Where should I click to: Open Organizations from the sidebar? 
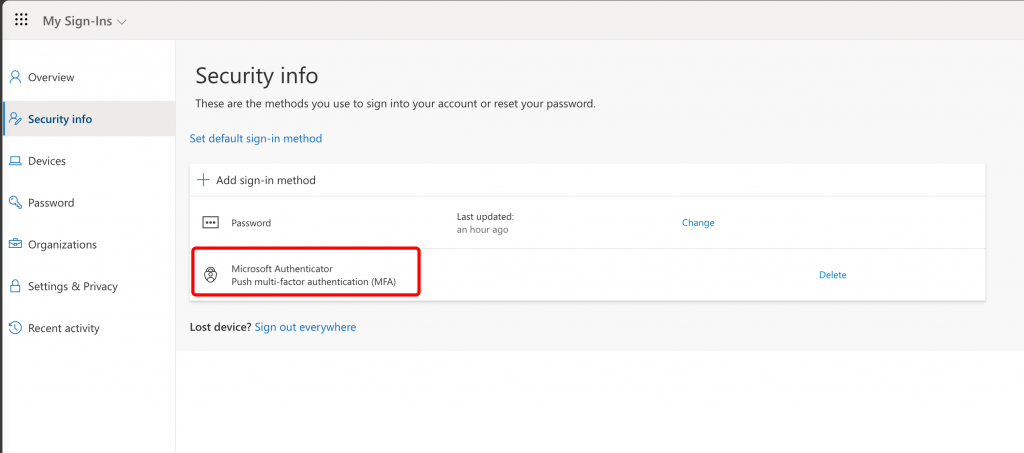[x=62, y=244]
